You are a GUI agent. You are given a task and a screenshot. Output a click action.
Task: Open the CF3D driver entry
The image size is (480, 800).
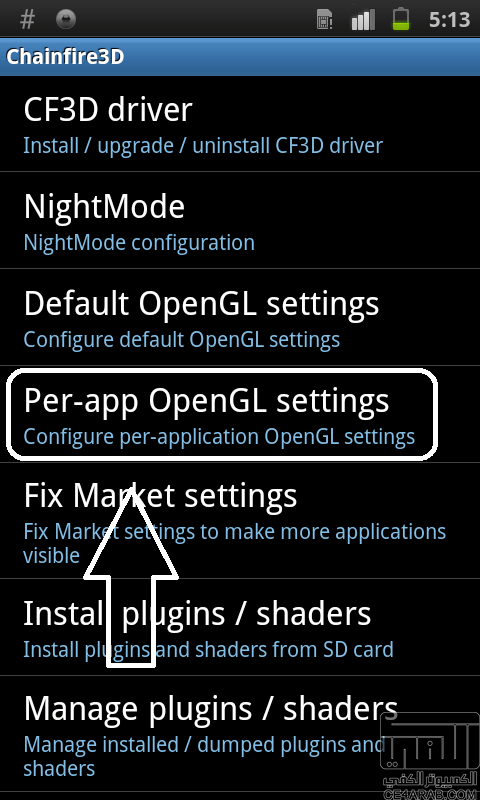240,124
